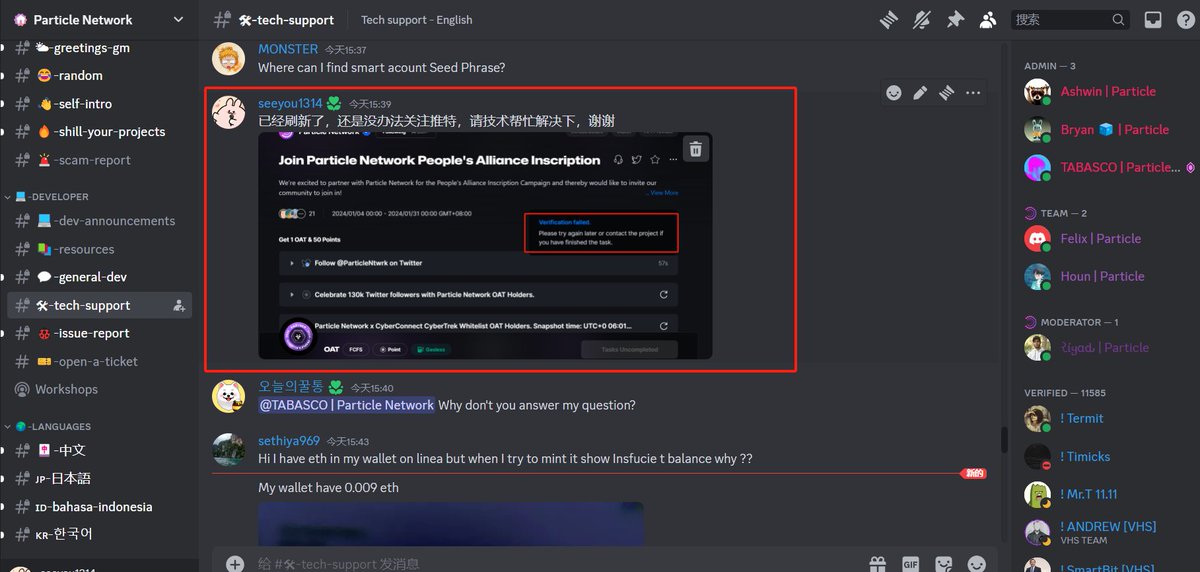Click the chat scrollbar thumb
This screenshot has width=1200, height=572.
pyautogui.click(x=1005, y=440)
